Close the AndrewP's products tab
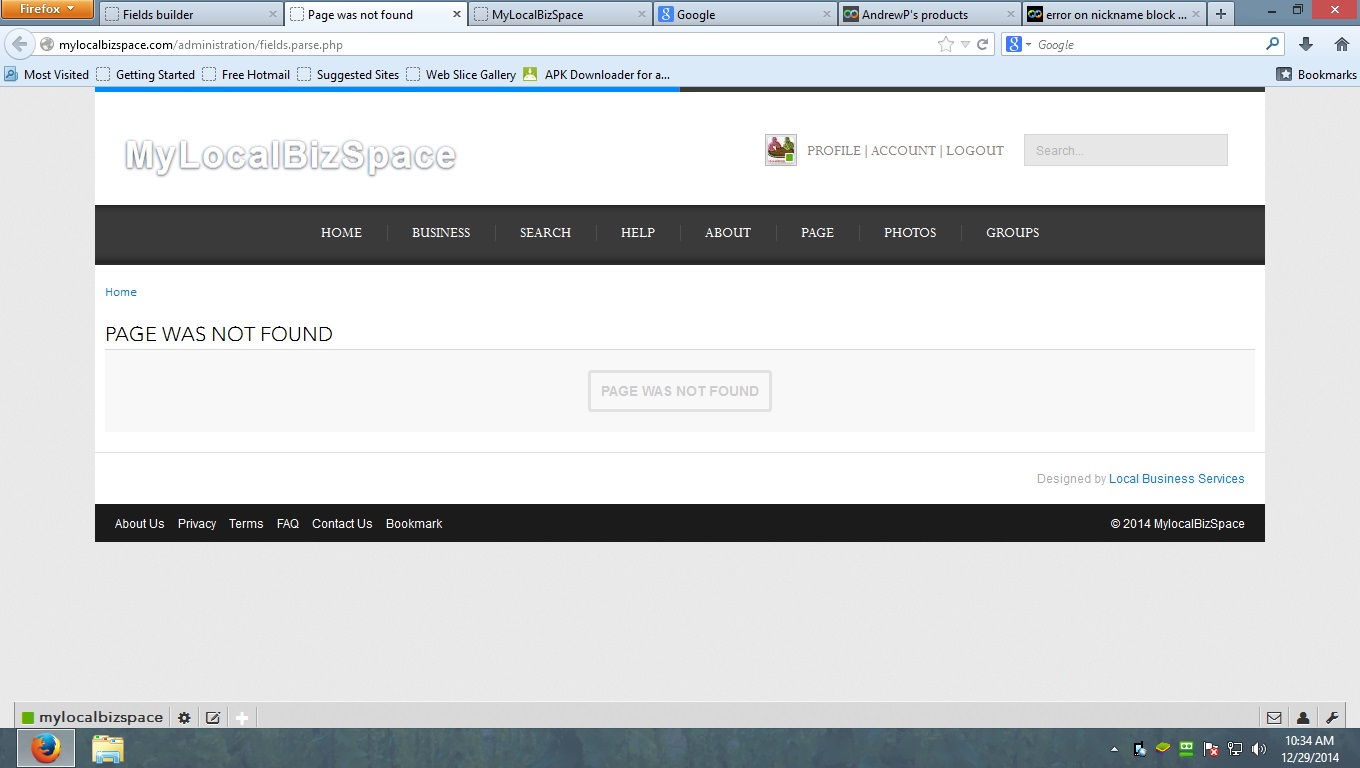This screenshot has width=1360, height=768. tap(1011, 14)
